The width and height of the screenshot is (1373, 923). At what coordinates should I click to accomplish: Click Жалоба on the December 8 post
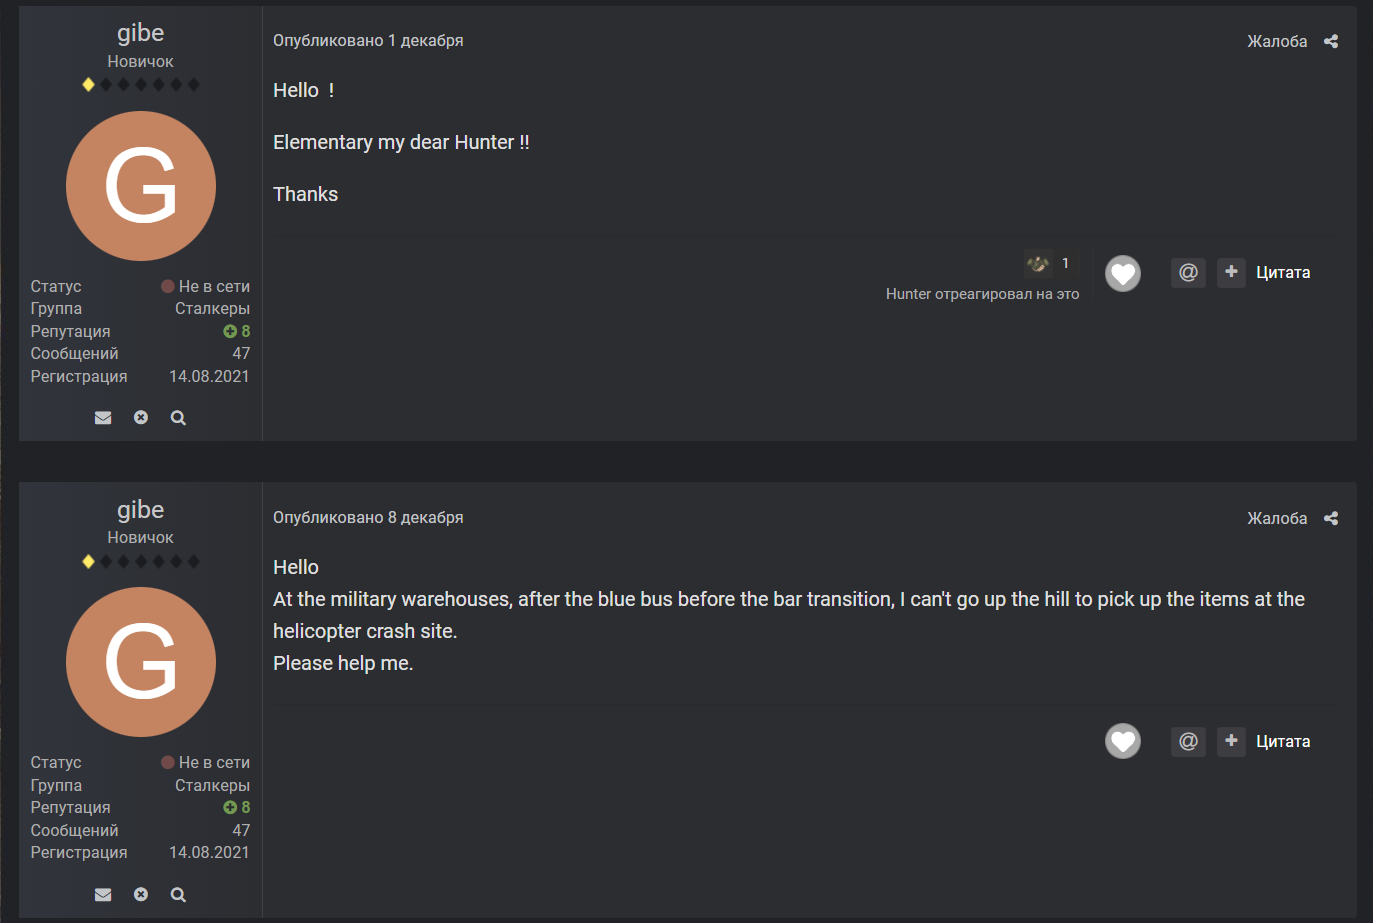tap(1277, 518)
